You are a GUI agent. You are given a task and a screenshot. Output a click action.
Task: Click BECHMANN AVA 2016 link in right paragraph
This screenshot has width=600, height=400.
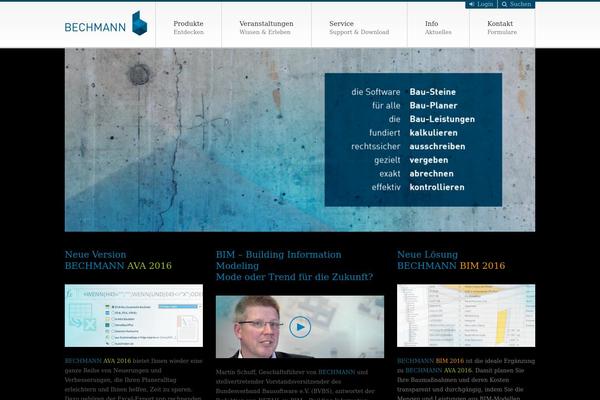click(x=439, y=370)
